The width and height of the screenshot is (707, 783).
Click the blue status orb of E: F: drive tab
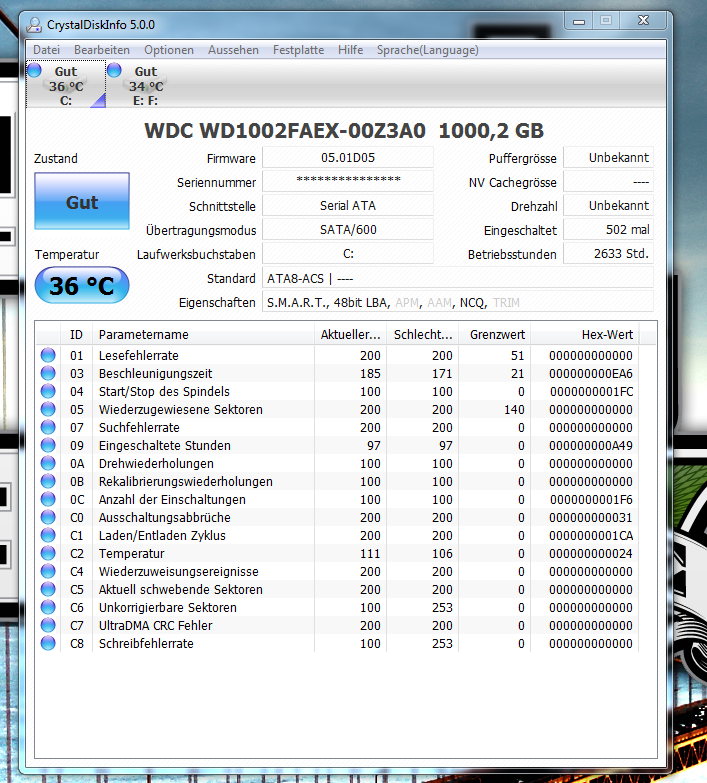tap(114, 70)
